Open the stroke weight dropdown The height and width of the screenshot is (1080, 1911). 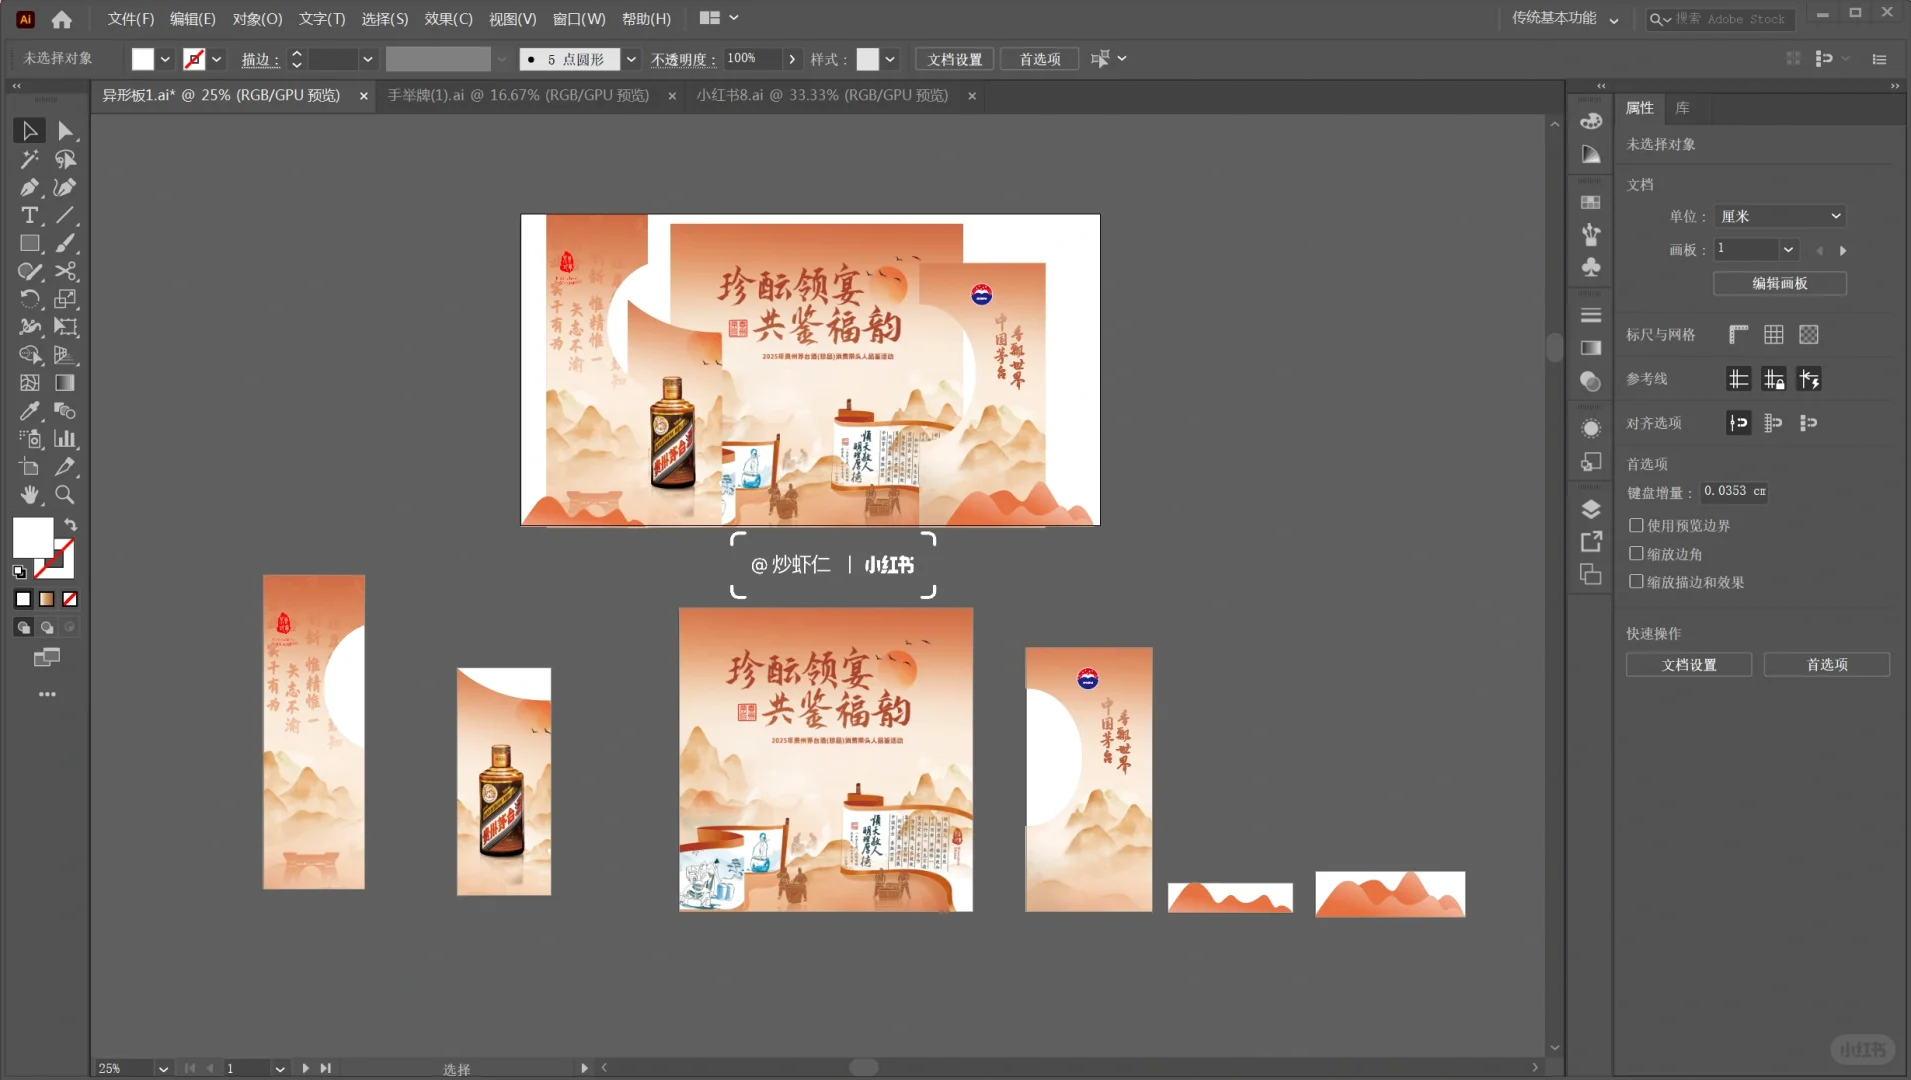[x=367, y=59]
